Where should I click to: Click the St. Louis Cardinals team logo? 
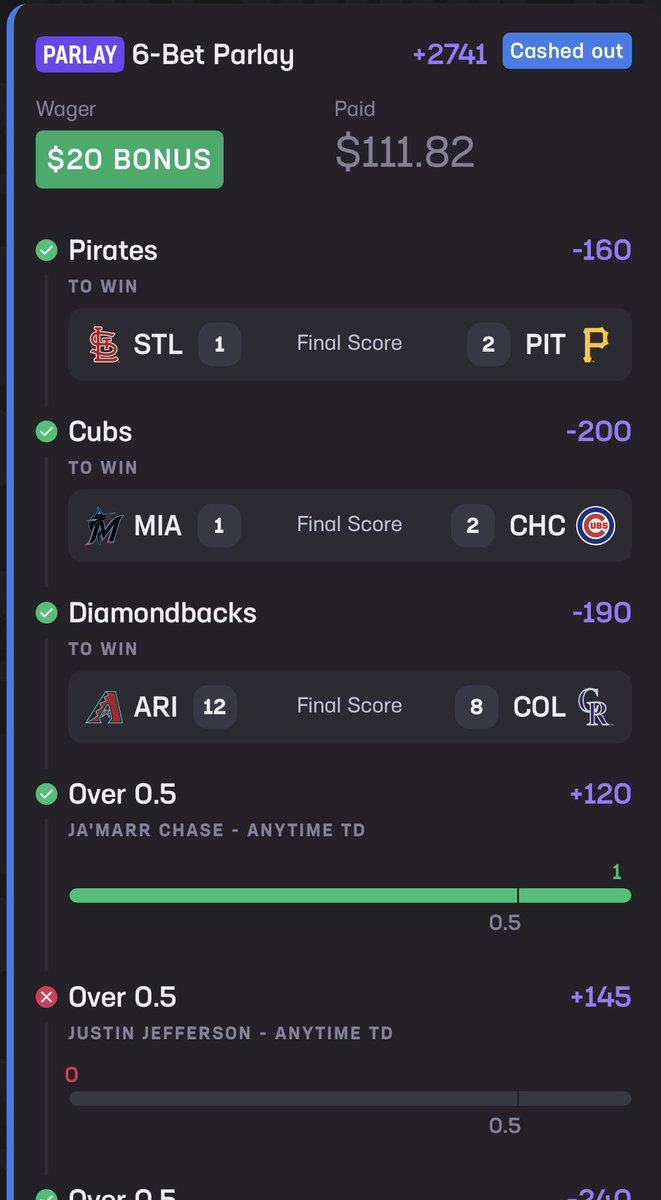point(104,345)
